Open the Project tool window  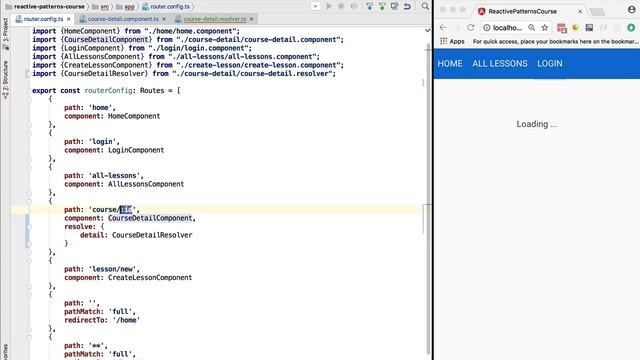tap(5, 33)
